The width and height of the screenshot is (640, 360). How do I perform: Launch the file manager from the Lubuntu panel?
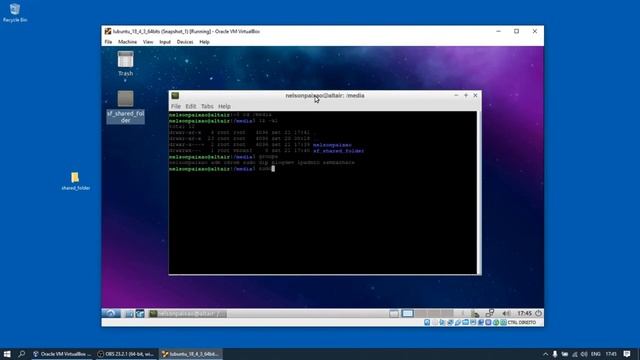129,313
